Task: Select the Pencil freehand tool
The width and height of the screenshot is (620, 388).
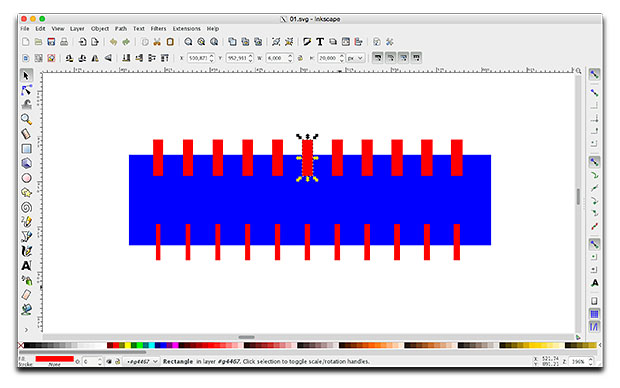Action: coord(26,222)
